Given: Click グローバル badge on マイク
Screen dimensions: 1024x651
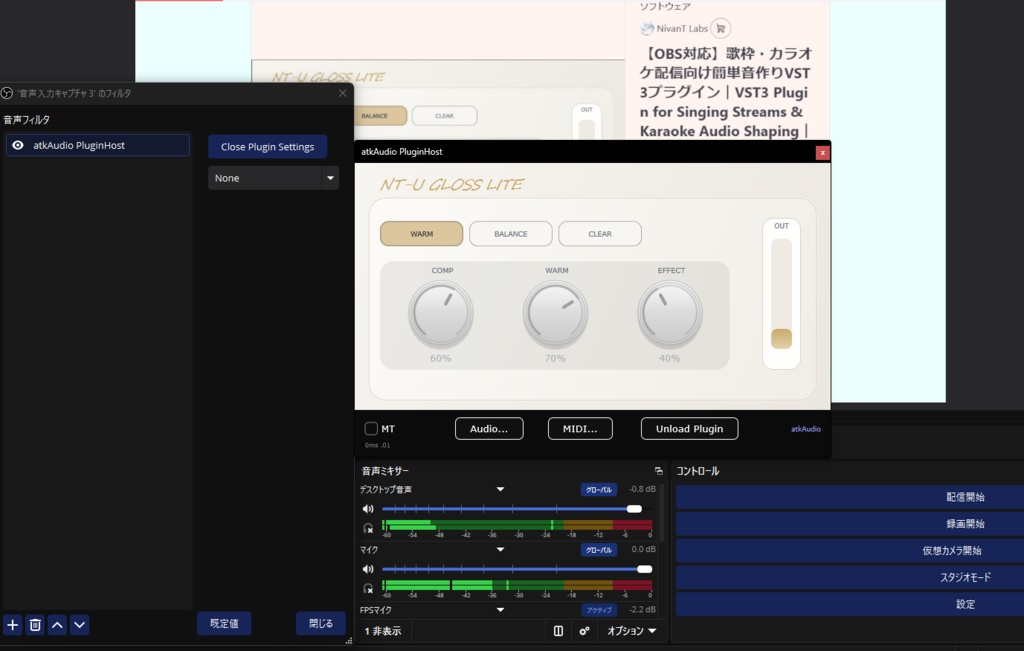Looking at the screenshot, I should [x=599, y=550].
